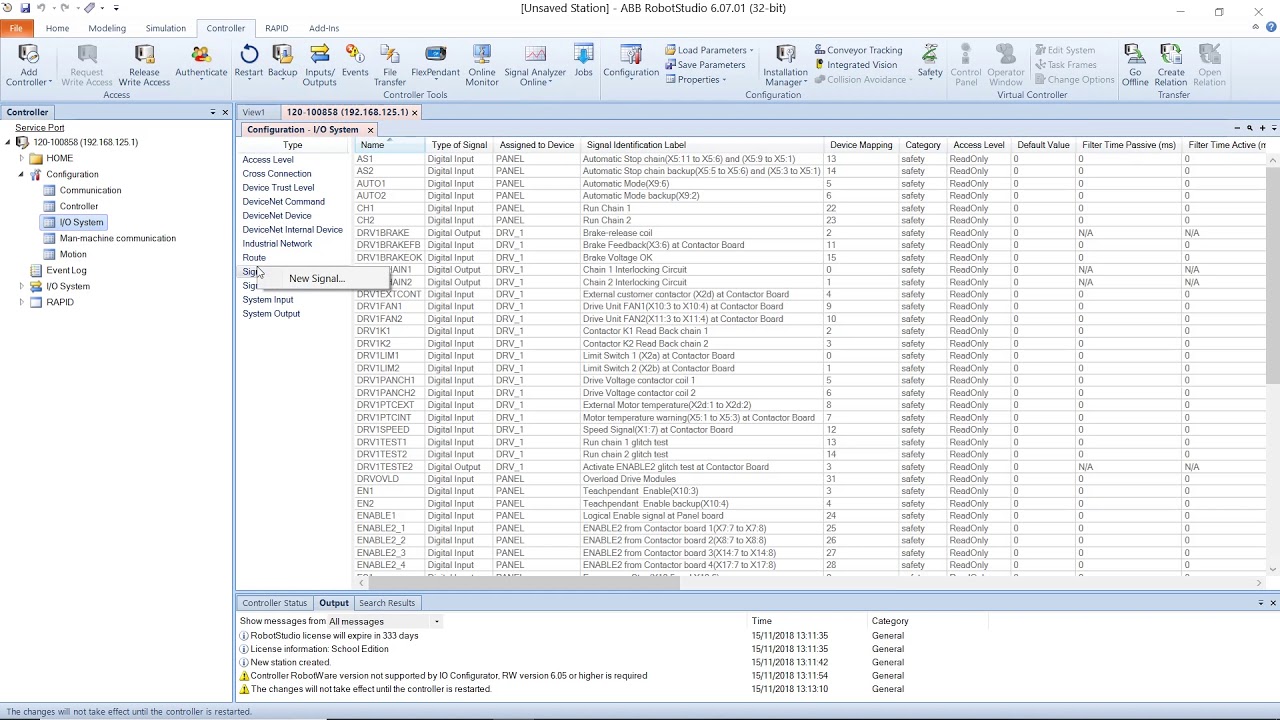This screenshot has height=720, width=1280.
Task: Sort by Device Mapping column header
Action: click(x=861, y=145)
